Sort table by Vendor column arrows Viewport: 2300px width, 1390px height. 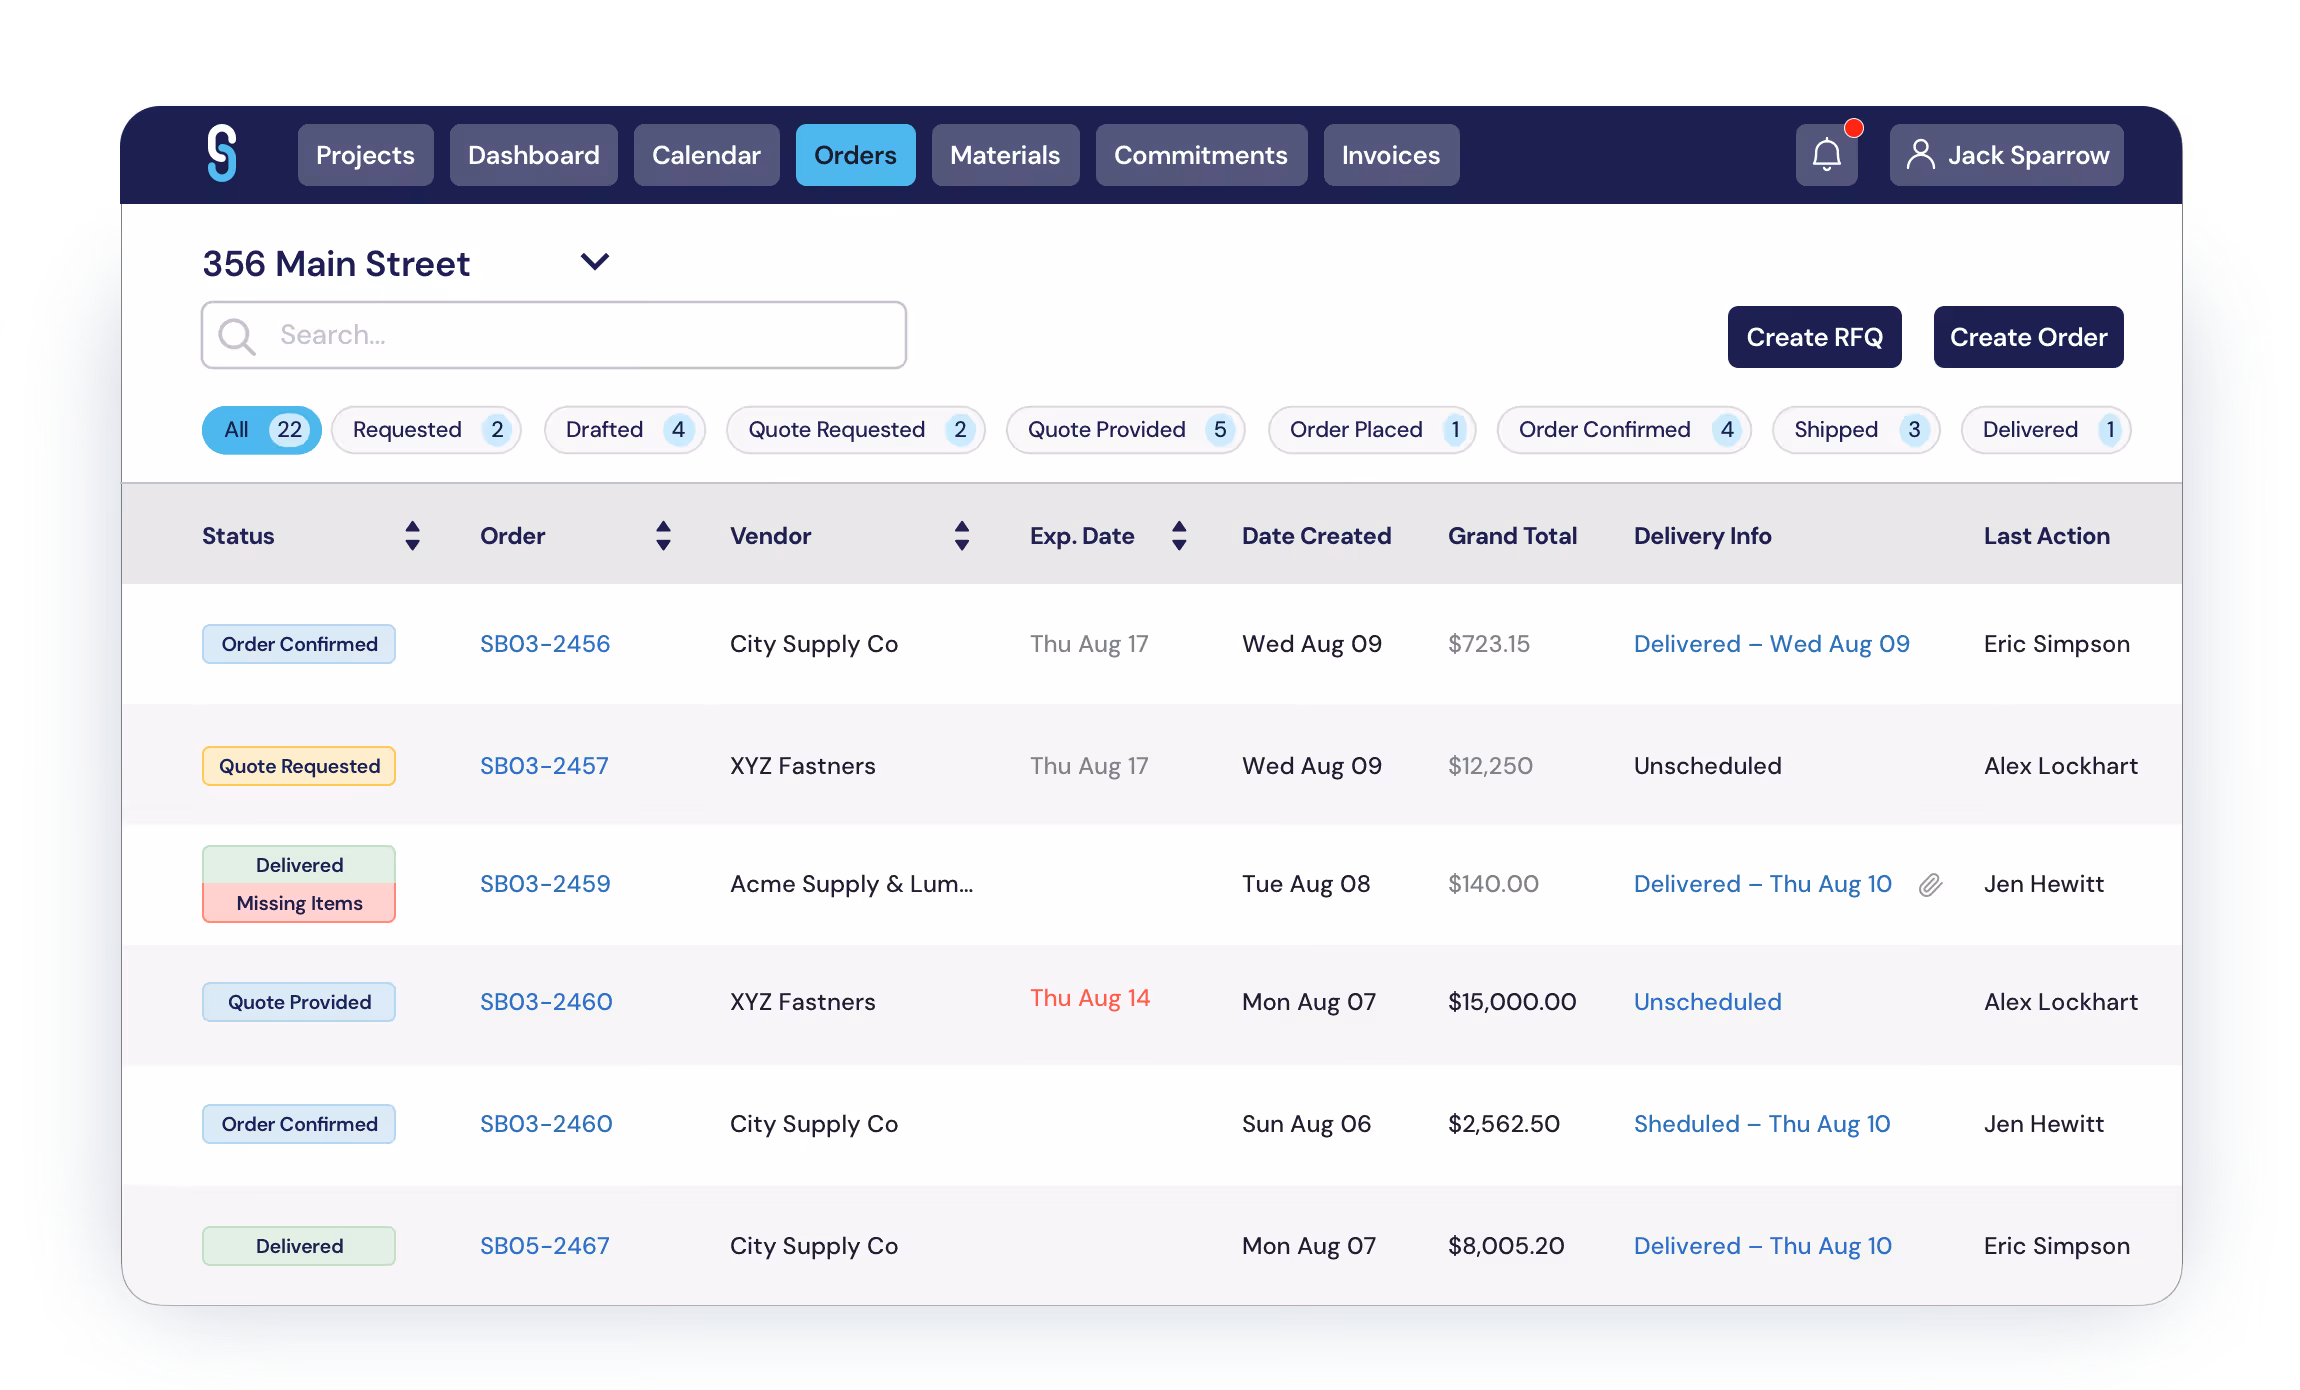961,536
